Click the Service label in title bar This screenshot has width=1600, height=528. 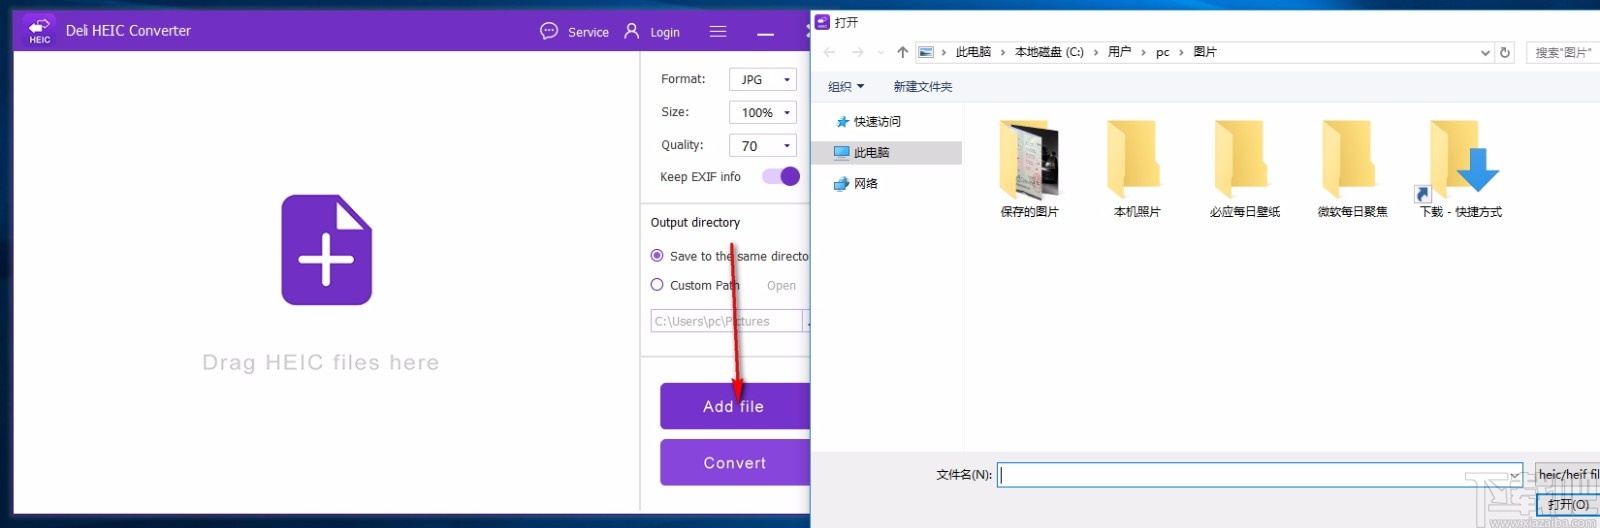(x=588, y=32)
